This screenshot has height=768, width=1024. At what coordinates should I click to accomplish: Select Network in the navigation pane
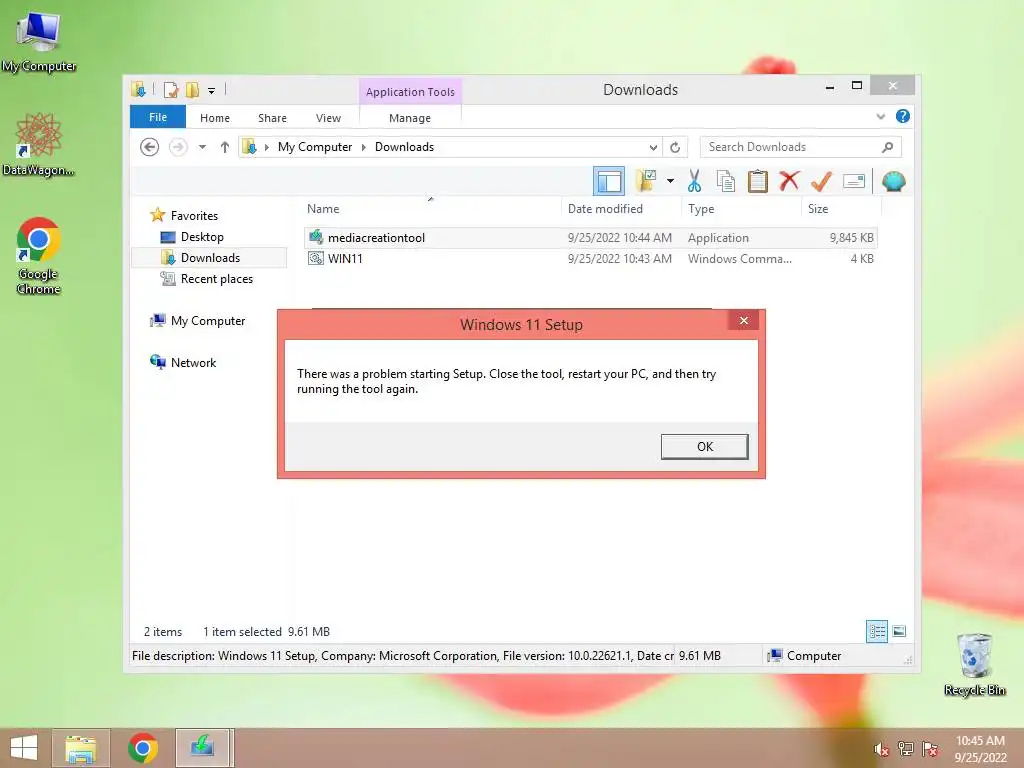[x=193, y=362]
